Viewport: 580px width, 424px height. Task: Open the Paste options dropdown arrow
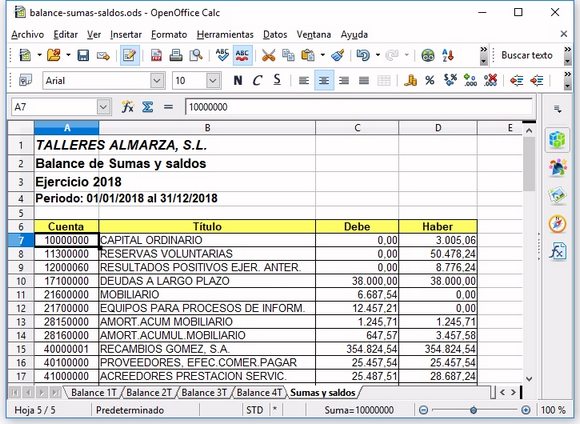tap(323, 55)
